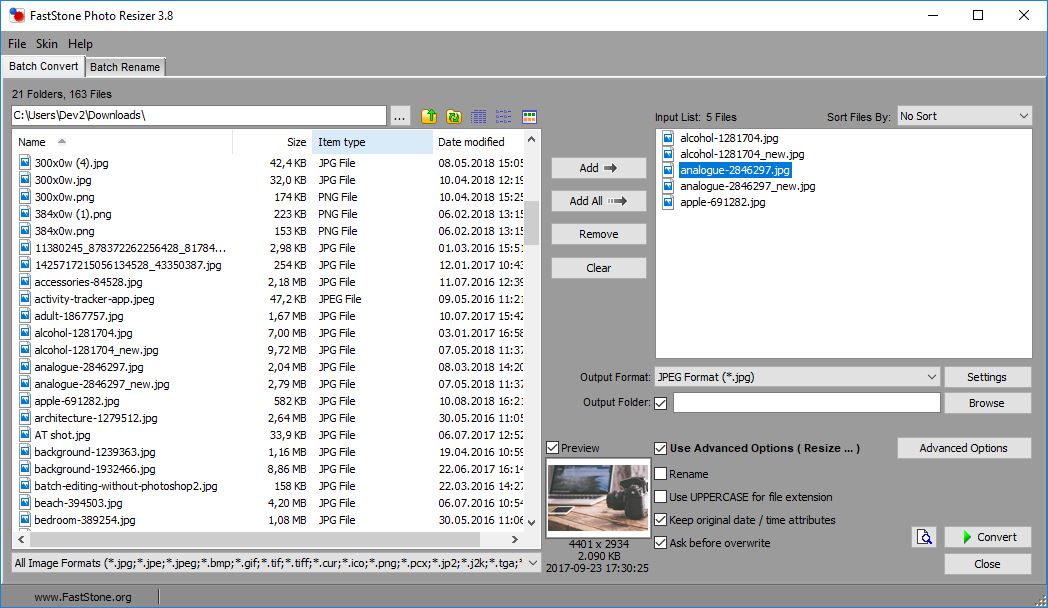Viewport: 1048px width, 608px height.
Task: Open output format Settings
Action: click(987, 377)
